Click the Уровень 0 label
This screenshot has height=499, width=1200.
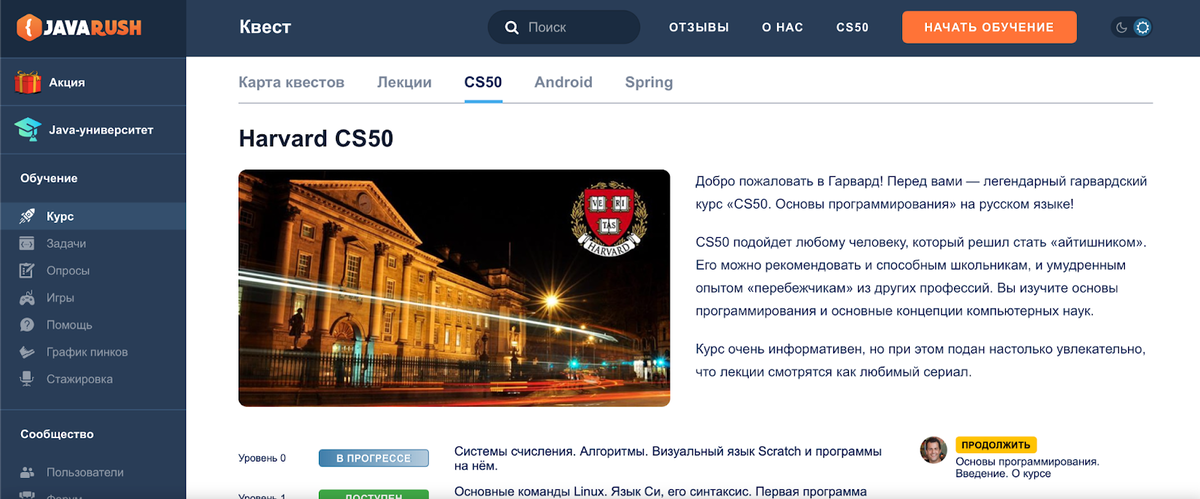(262, 458)
